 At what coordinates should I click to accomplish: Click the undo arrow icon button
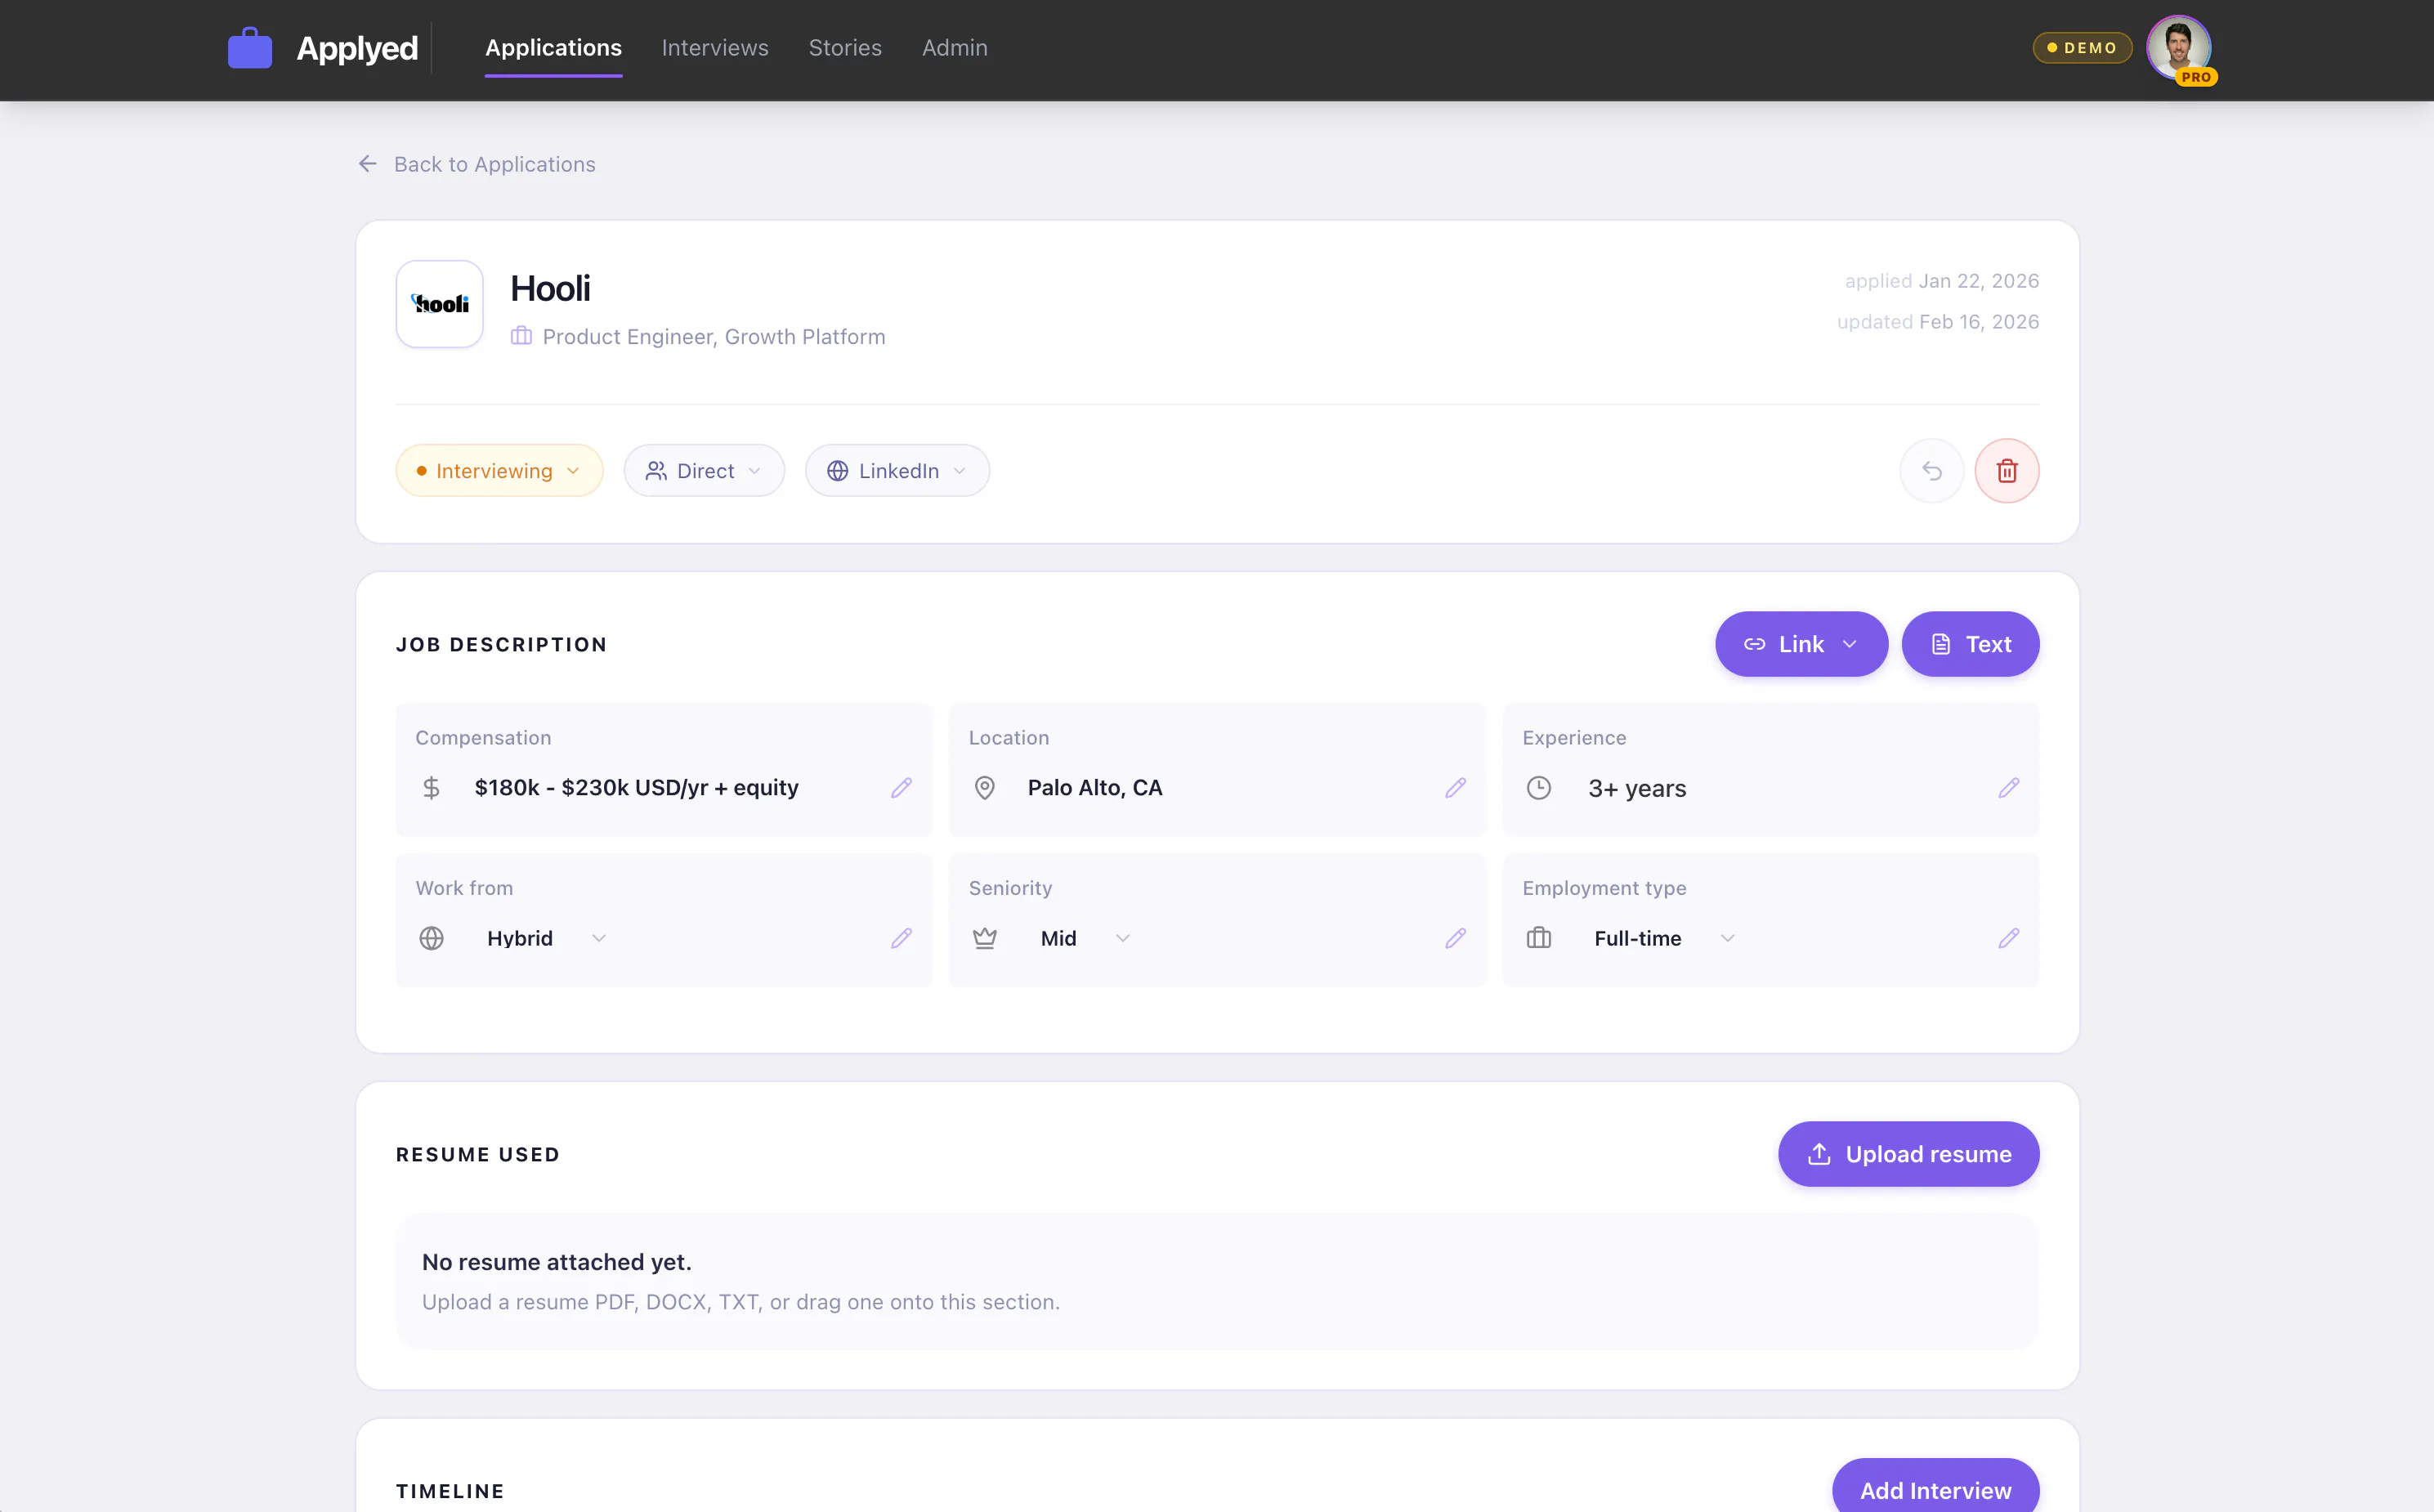1932,471
